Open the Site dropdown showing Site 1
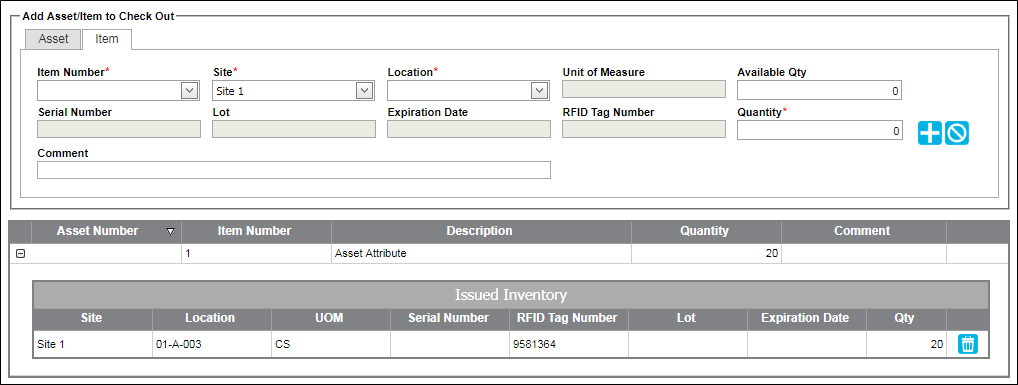This screenshot has height=385, width=1018. 365,91
